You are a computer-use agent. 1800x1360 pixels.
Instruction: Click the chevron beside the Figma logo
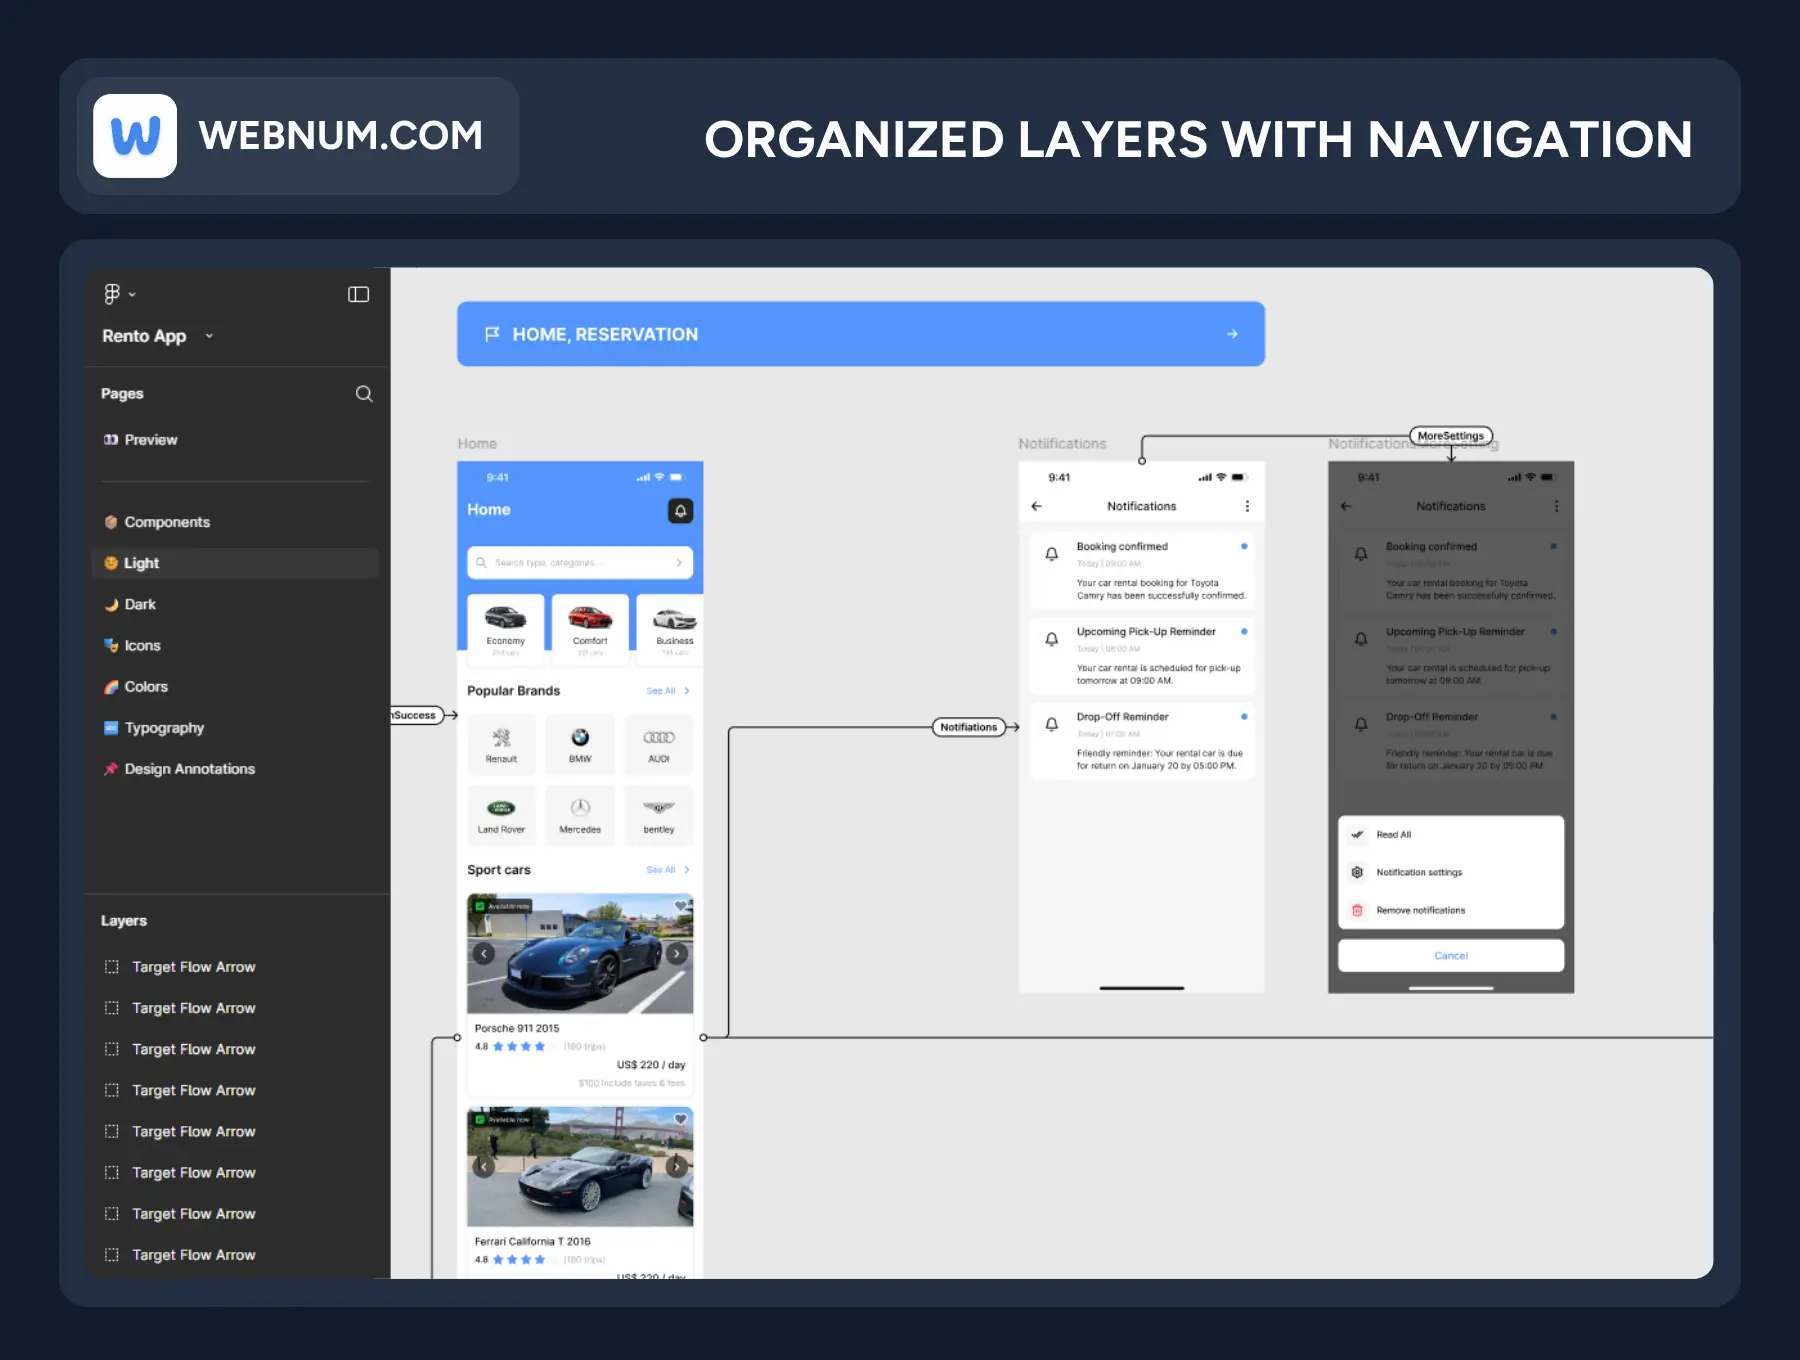(x=132, y=295)
